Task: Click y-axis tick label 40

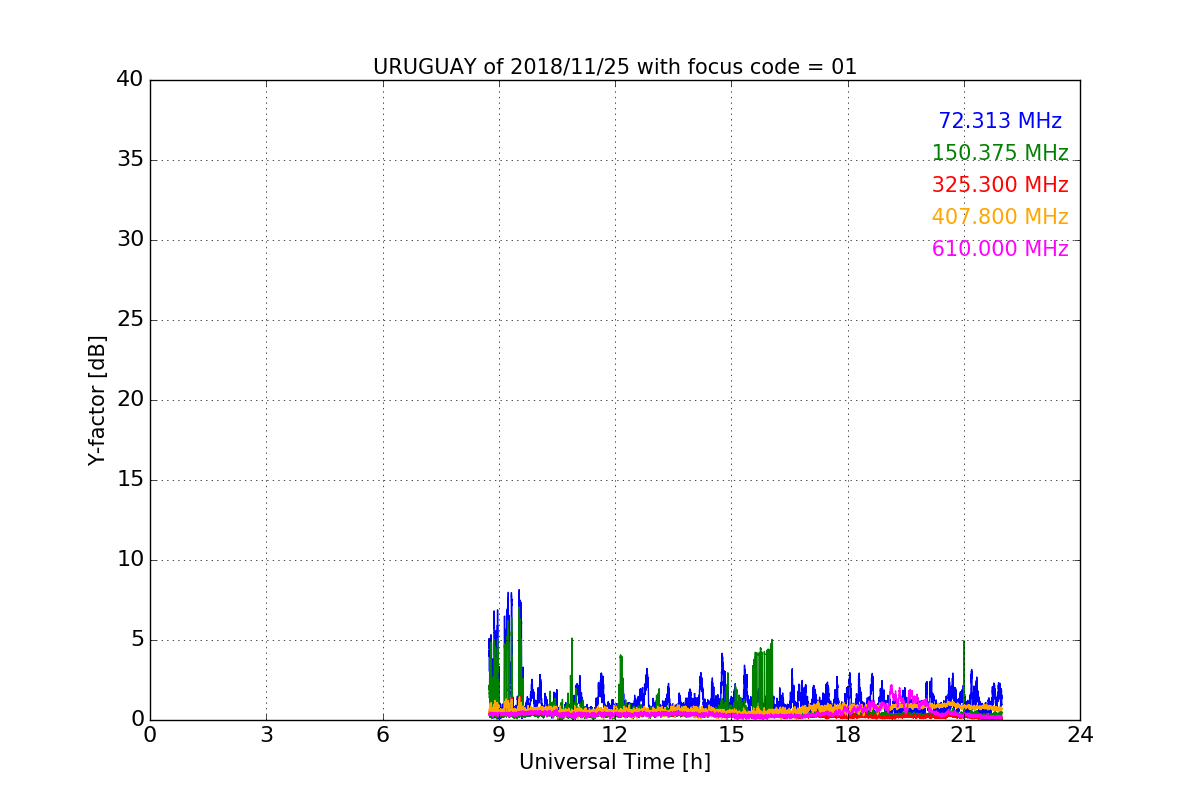Action: (130, 80)
